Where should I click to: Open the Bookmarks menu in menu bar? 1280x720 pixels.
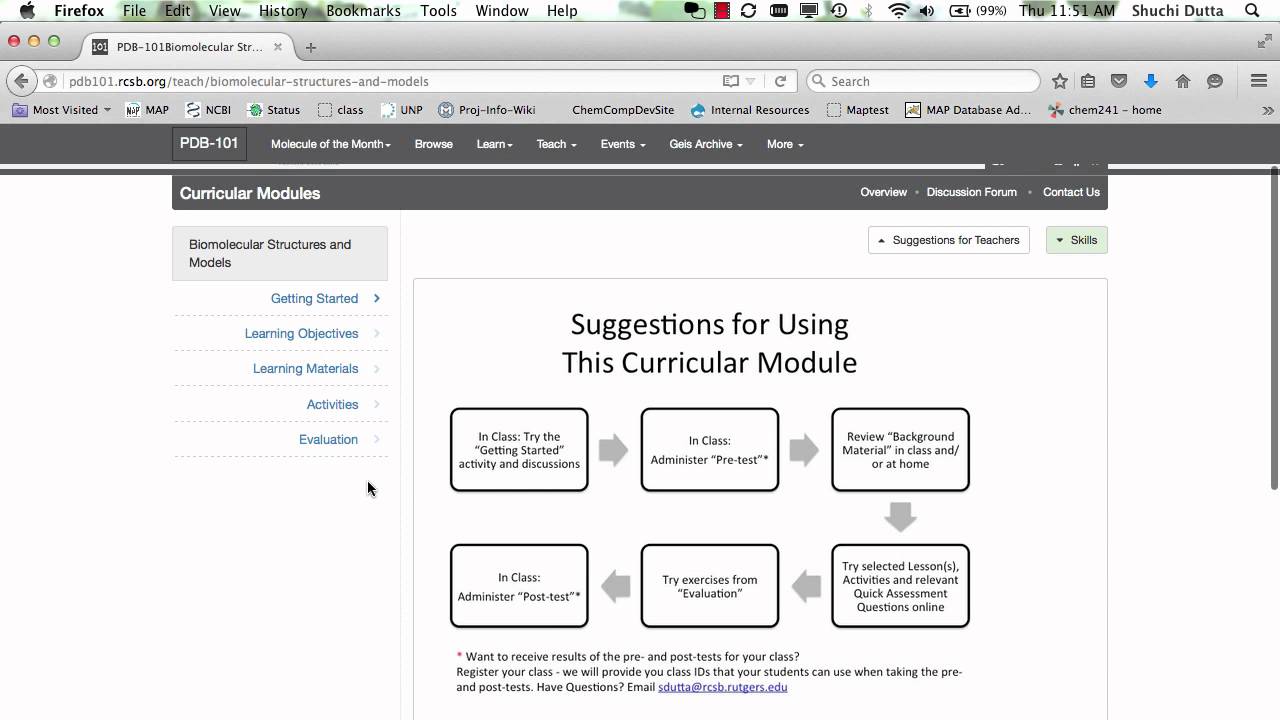click(x=363, y=11)
